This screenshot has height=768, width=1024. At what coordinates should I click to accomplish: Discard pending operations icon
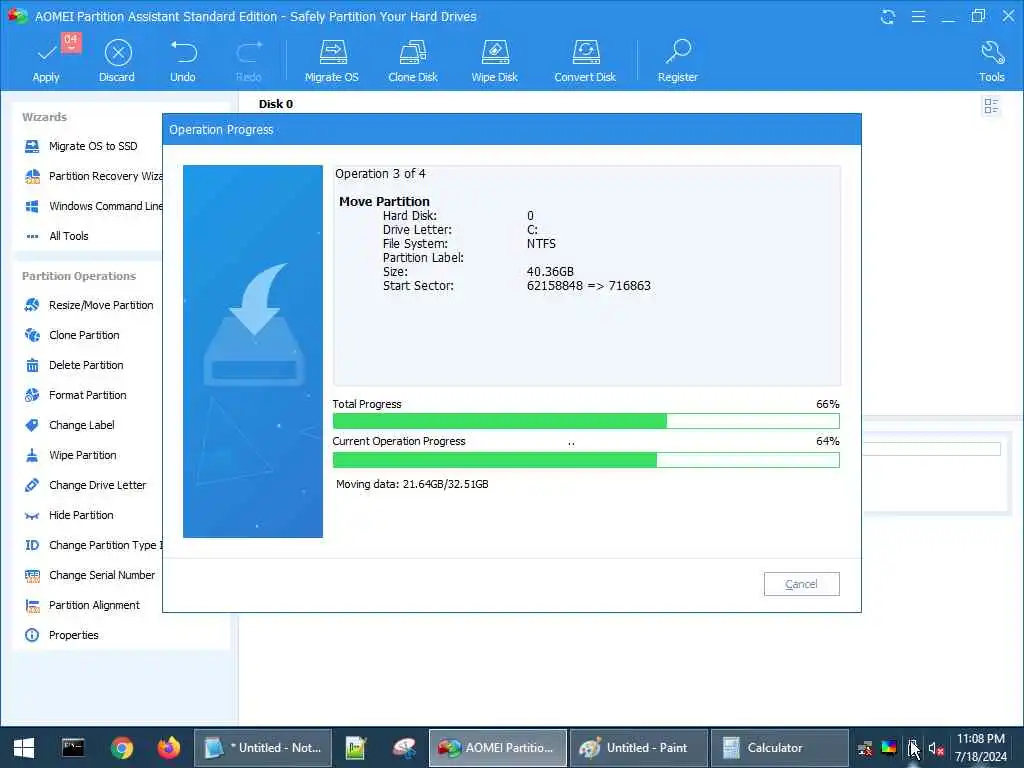coord(118,53)
